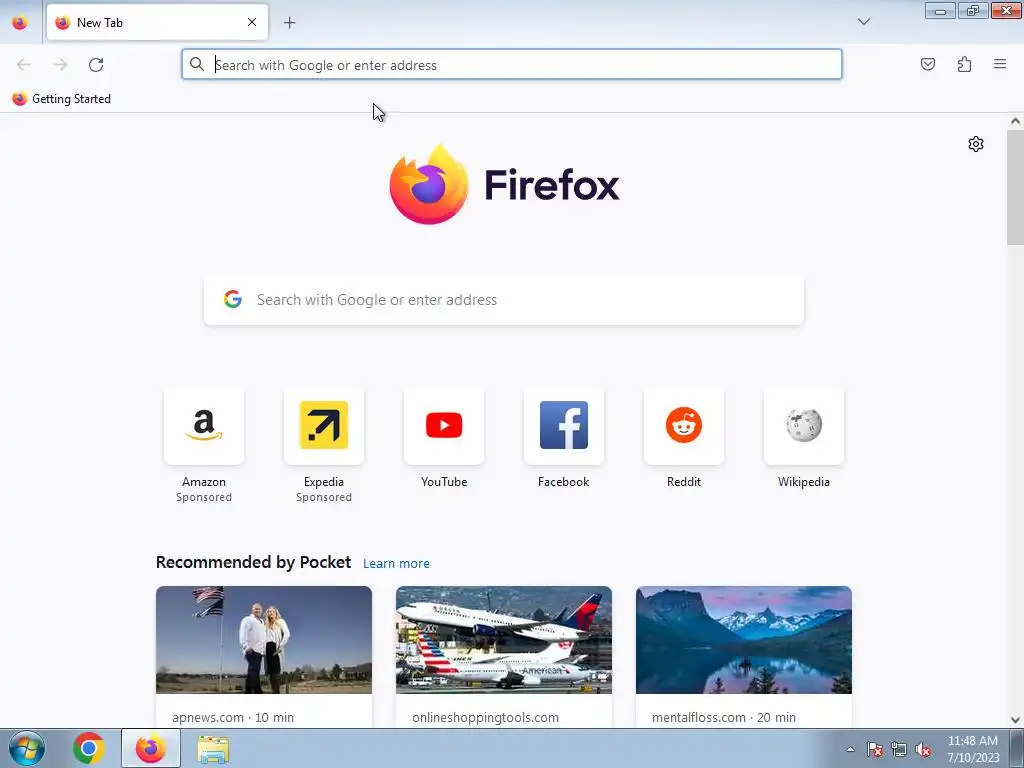Image resolution: width=1024 pixels, height=768 pixels.
Task: Click the Action Center flag icon
Action: [x=875, y=749]
